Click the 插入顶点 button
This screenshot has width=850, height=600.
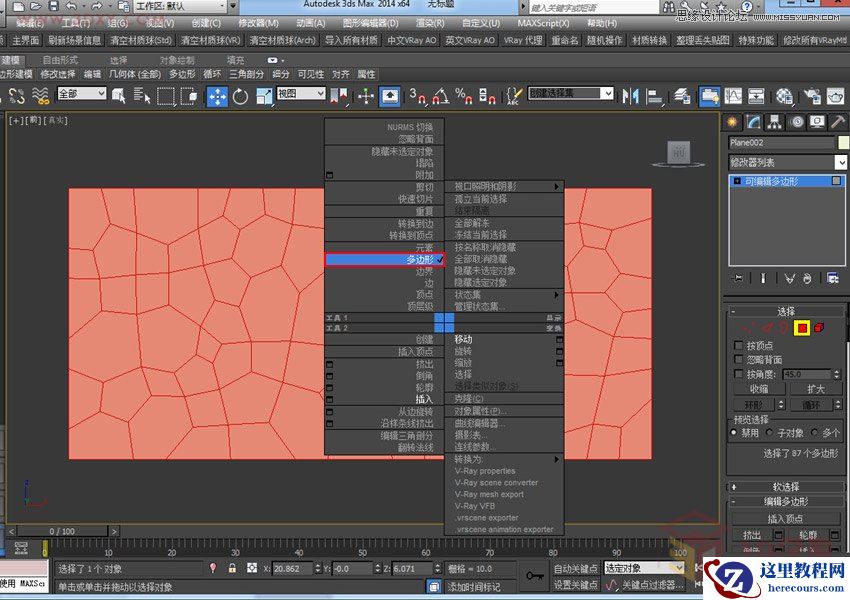[786, 518]
